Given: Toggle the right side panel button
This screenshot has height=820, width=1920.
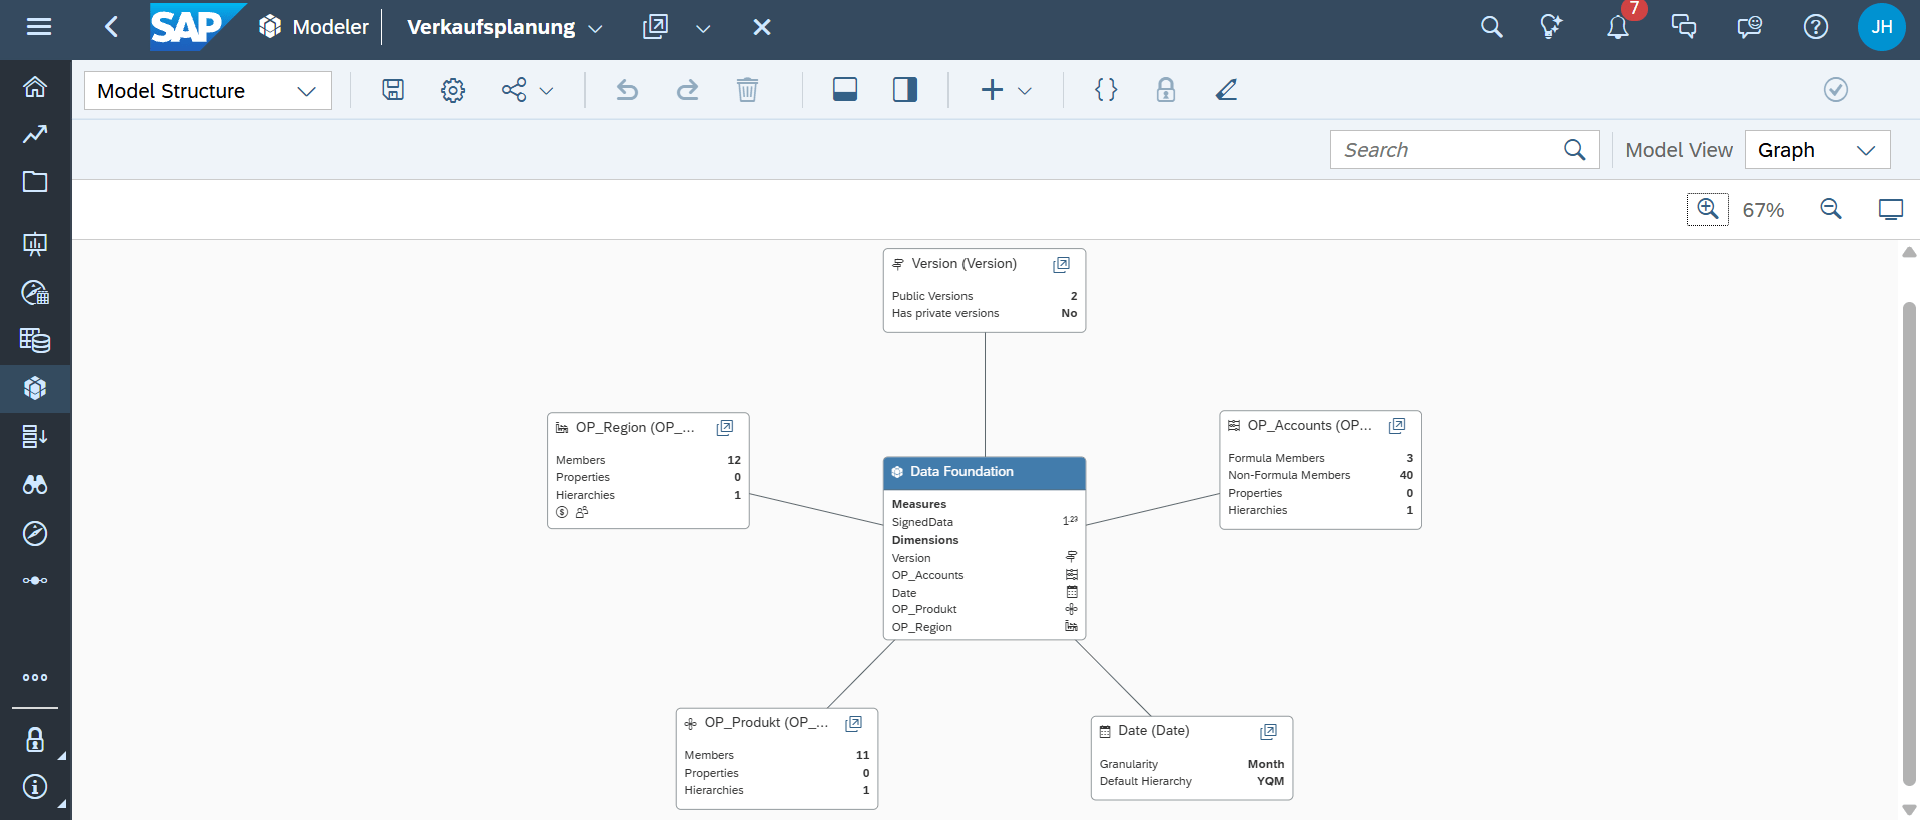Looking at the screenshot, I should click(x=905, y=90).
